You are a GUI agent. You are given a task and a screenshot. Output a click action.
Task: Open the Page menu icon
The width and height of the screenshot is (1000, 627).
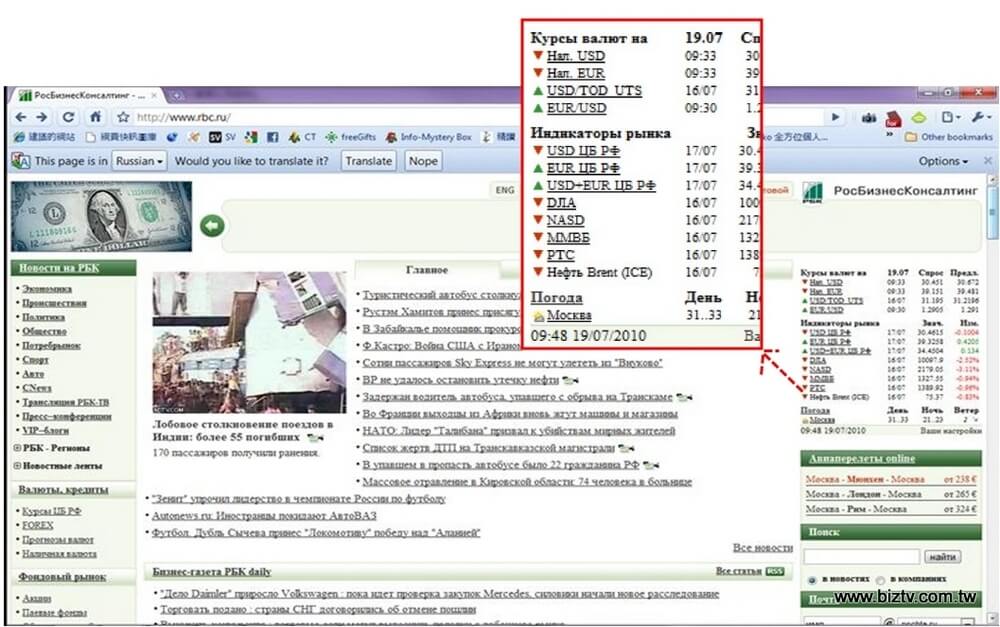(949, 117)
